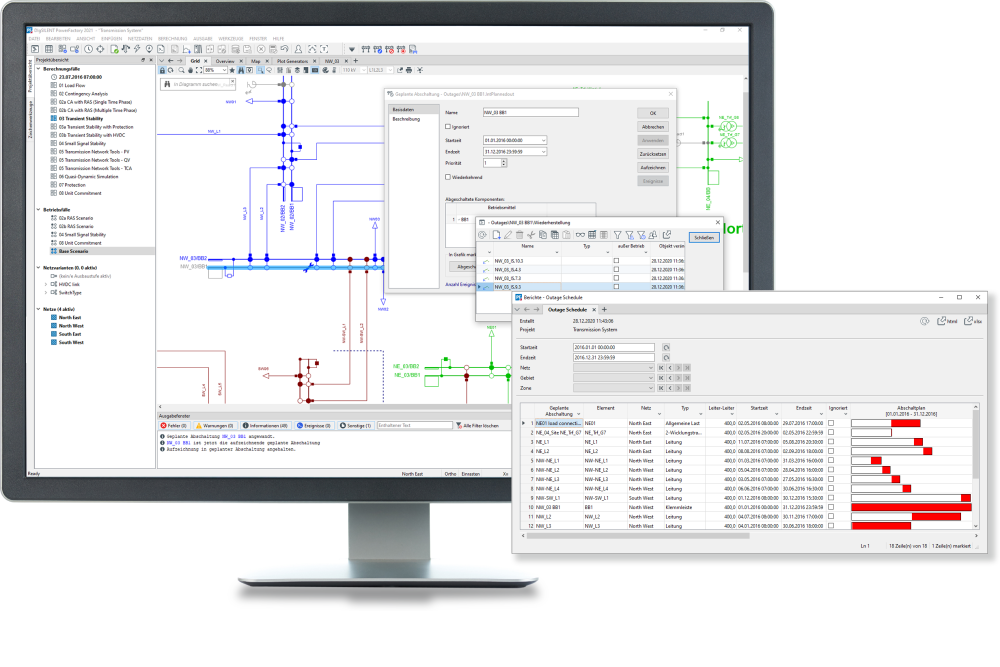Open the data manager table icon in main toolbar
The width and height of the screenshot is (1000, 667).
click(48, 49)
